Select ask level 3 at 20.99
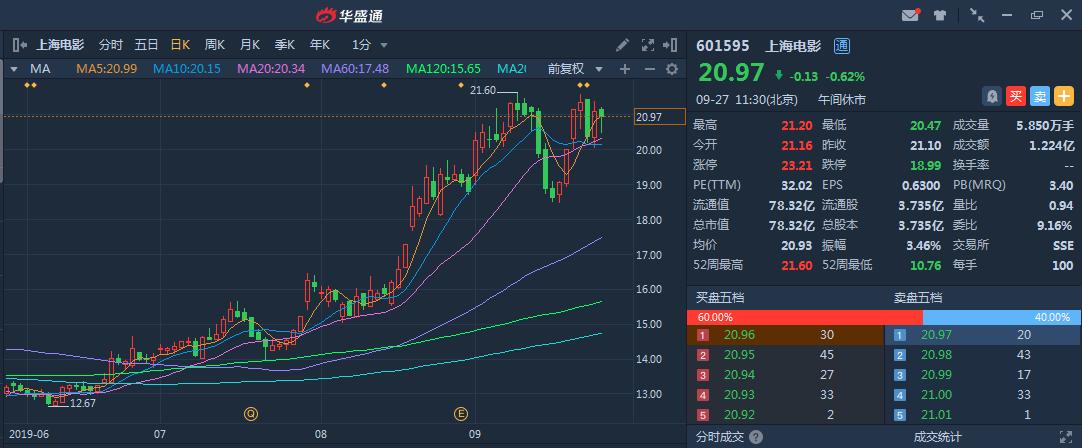 click(x=983, y=376)
